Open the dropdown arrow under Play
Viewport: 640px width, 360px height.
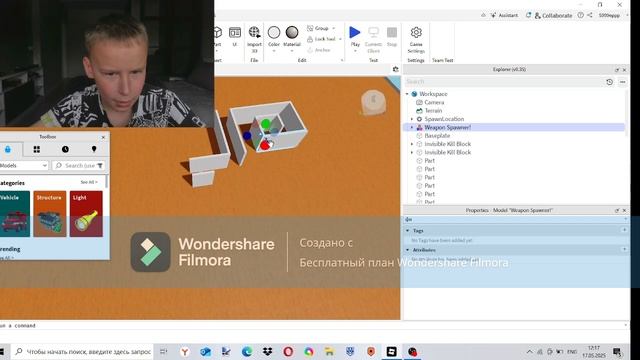tap(355, 51)
